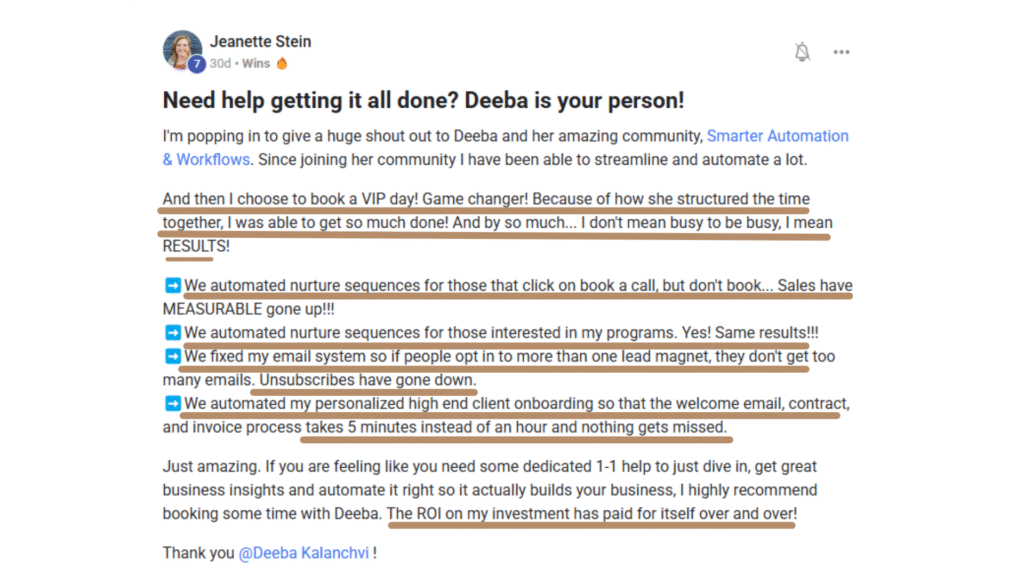This screenshot has height=576, width=1024.
Task: Click arrow icon before 'We fixed my email system'
Action: coord(172,356)
